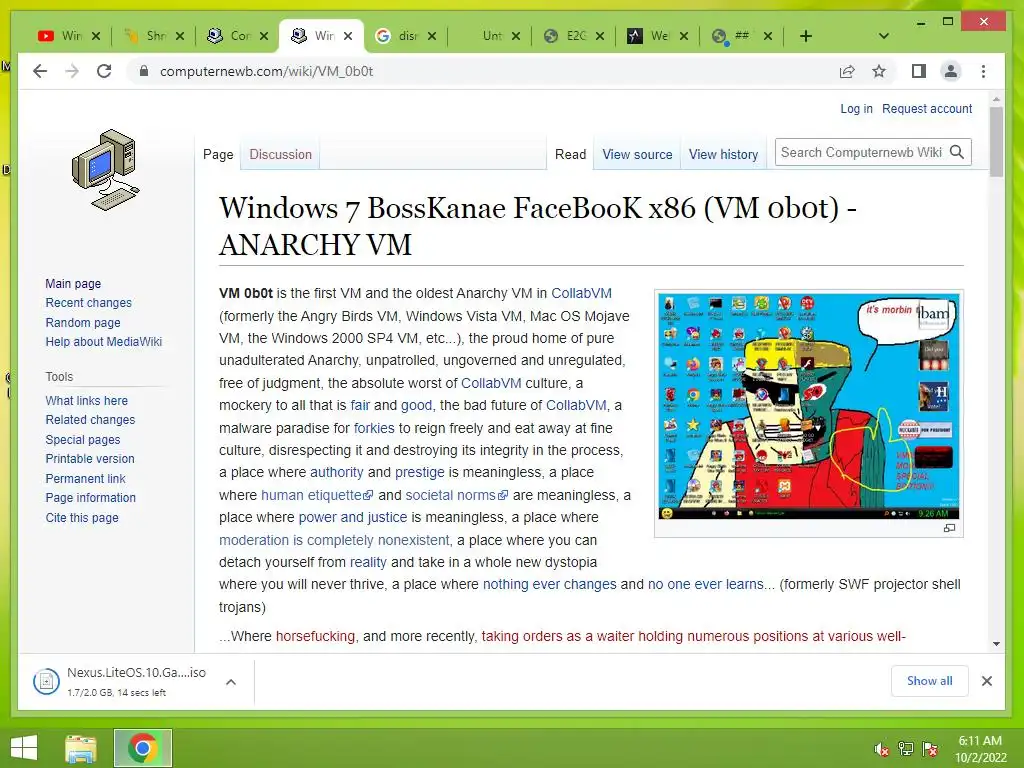Close the Google 'disr' tab
This screenshot has height=768, width=1024.
432,36
